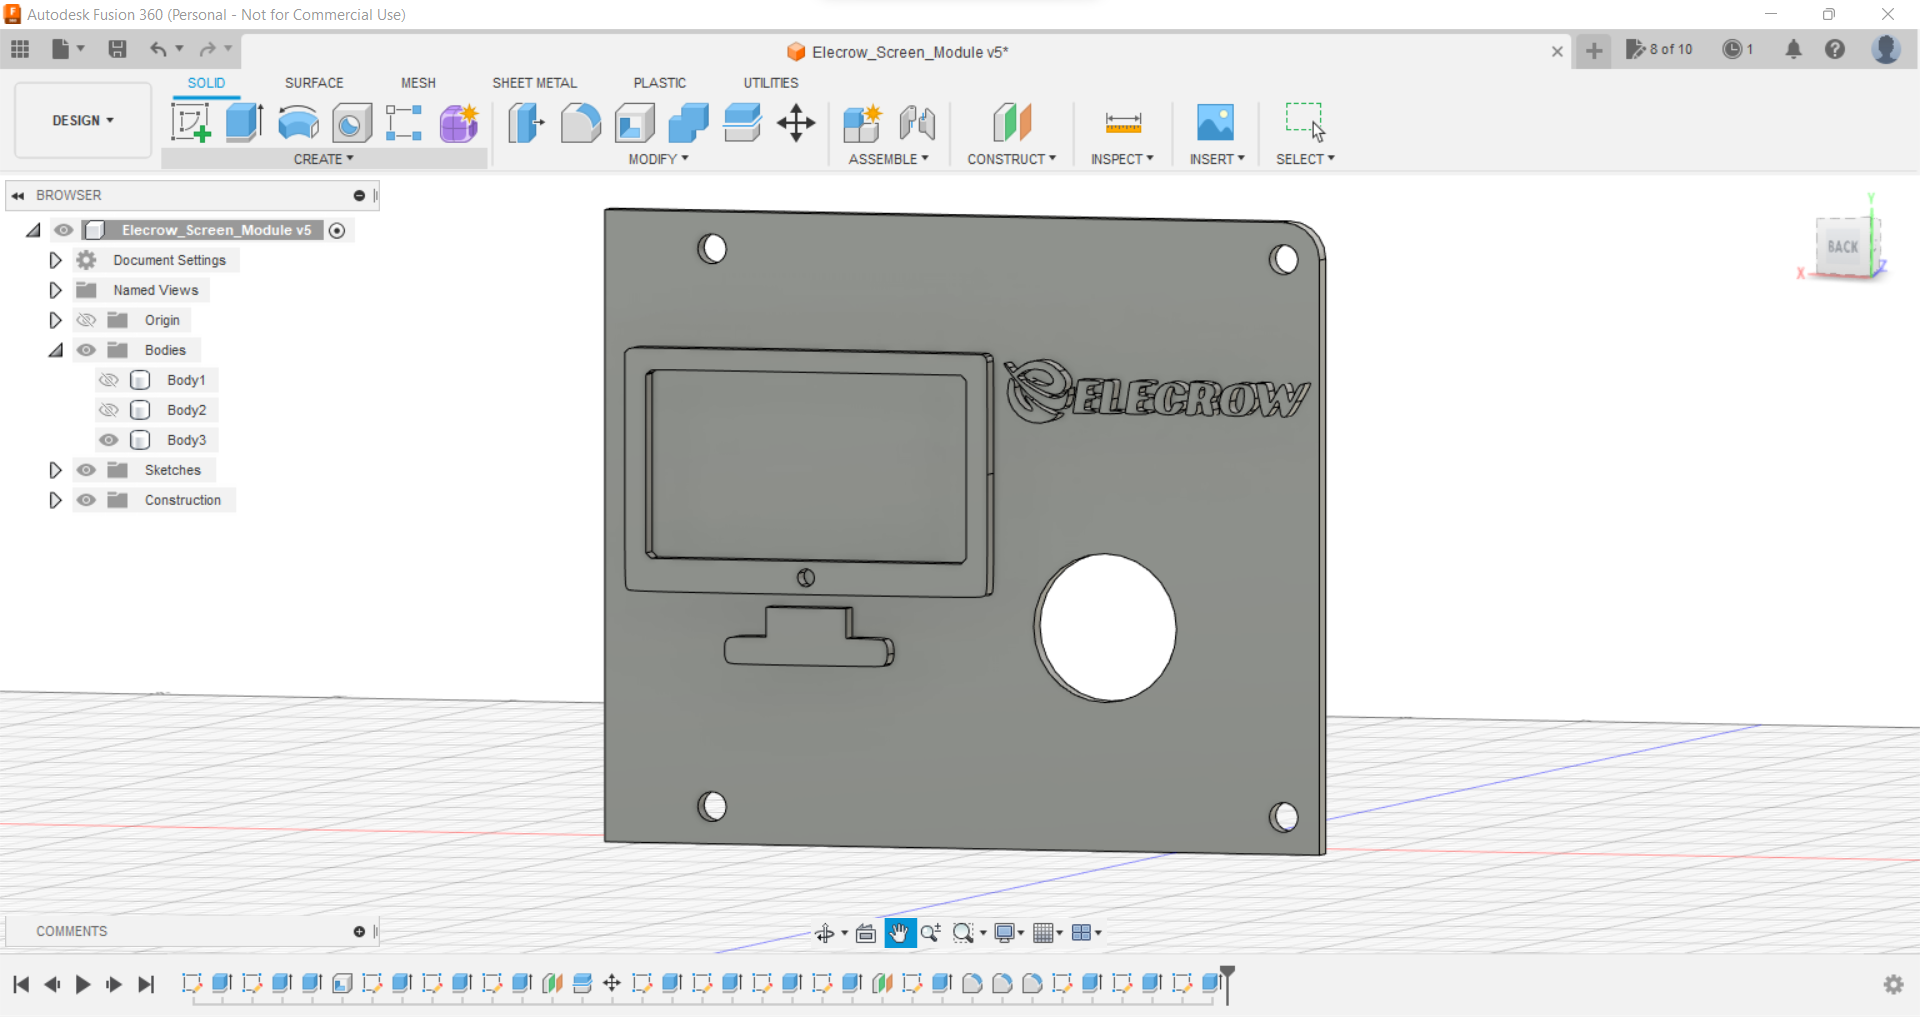Switch to the MESH tab

pyautogui.click(x=418, y=83)
